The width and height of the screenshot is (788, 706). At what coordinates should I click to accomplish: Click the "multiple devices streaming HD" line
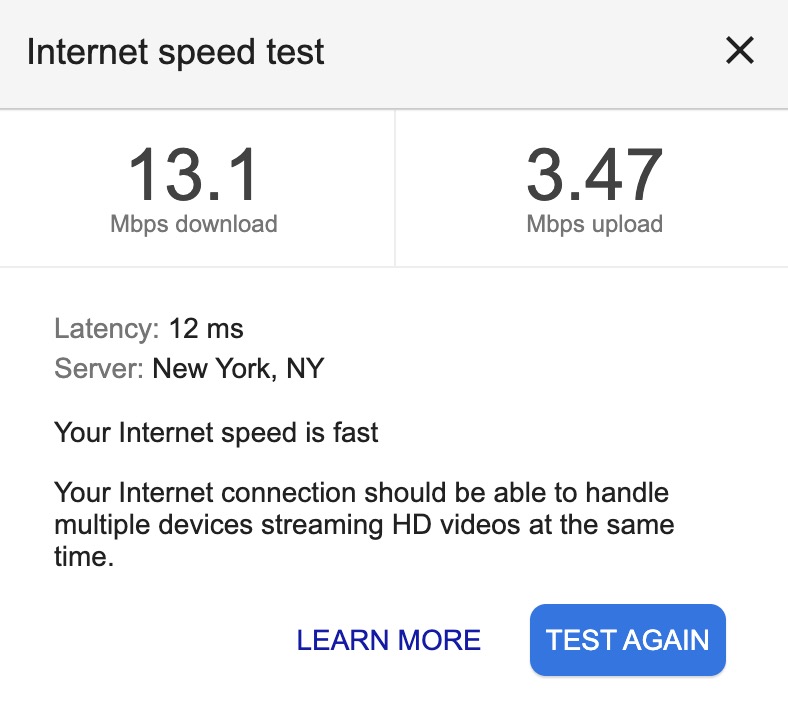tap(364, 524)
